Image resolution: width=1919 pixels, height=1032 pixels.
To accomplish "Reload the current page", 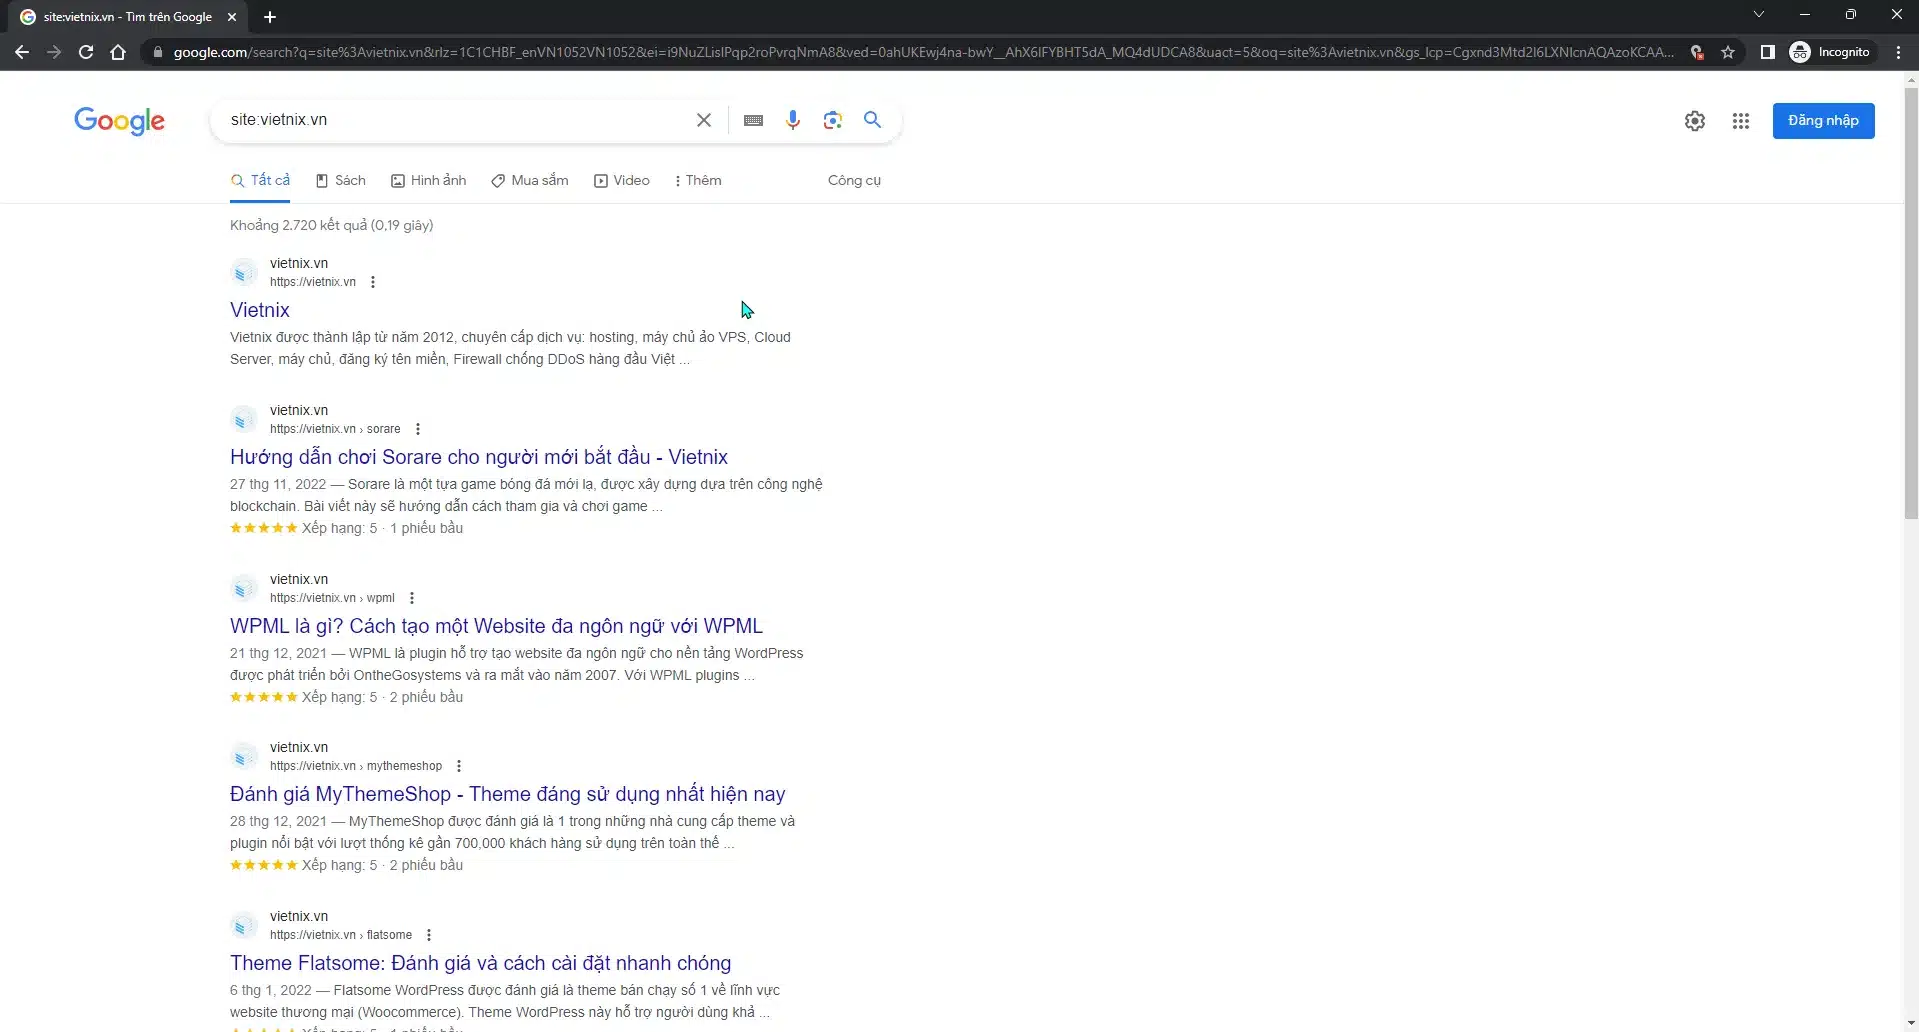I will click(86, 52).
